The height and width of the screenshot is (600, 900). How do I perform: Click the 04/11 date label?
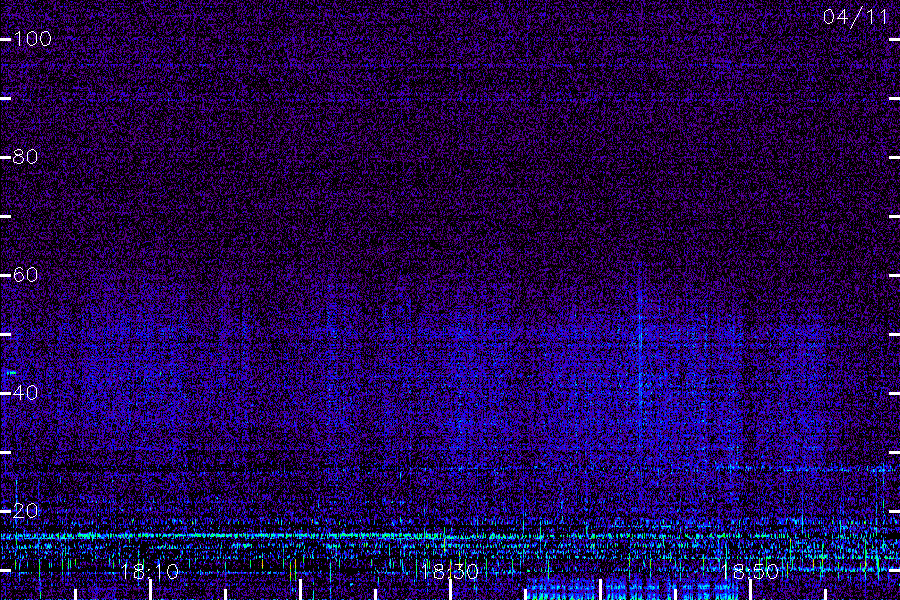tap(855, 17)
